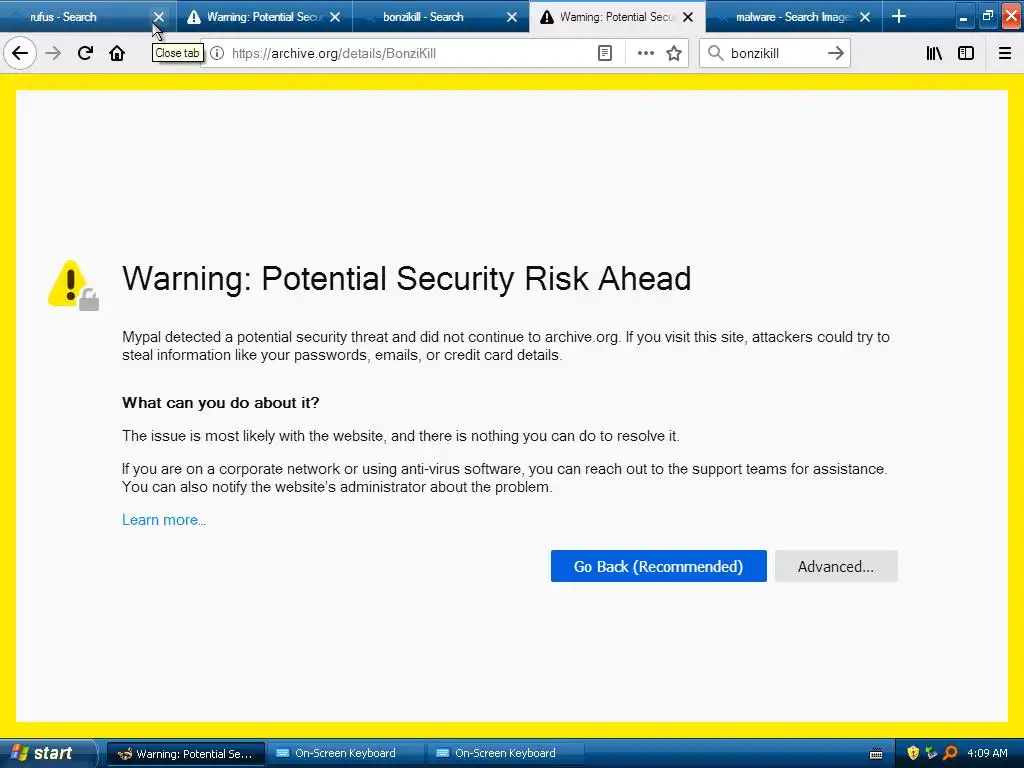Bookmark this page with the star
This screenshot has width=1024, height=768.
[674, 54]
